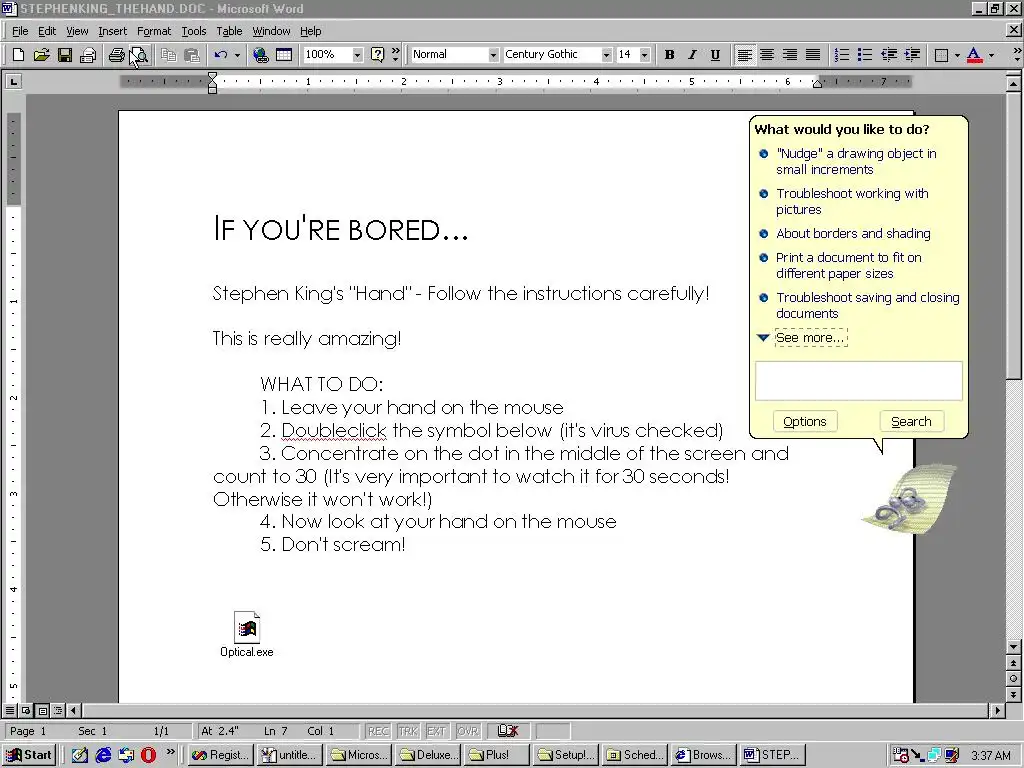Expand more Standard toolbar buttons chevron
Screen dimensions: 1024x768
coord(395,55)
